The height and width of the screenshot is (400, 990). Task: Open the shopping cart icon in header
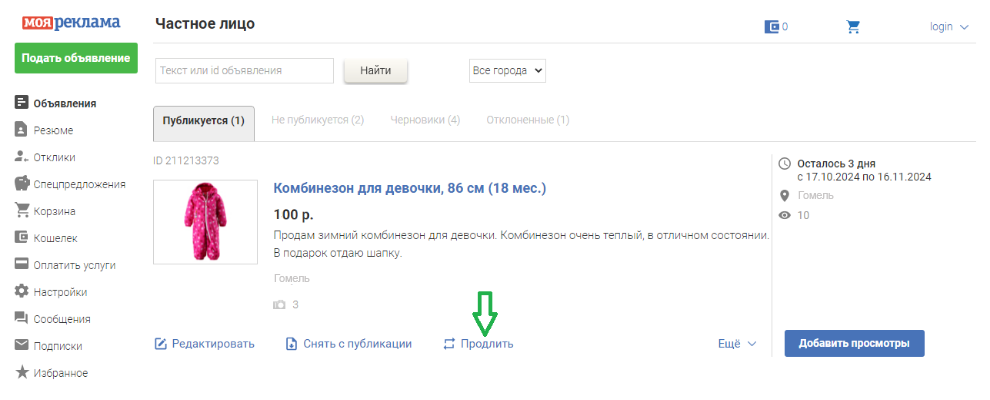point(853,27)
